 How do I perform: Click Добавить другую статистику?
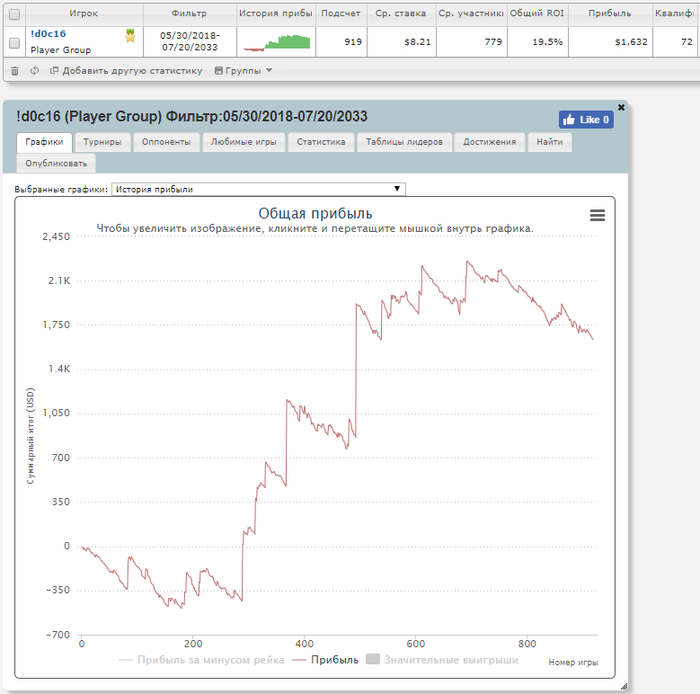(126, 71)
